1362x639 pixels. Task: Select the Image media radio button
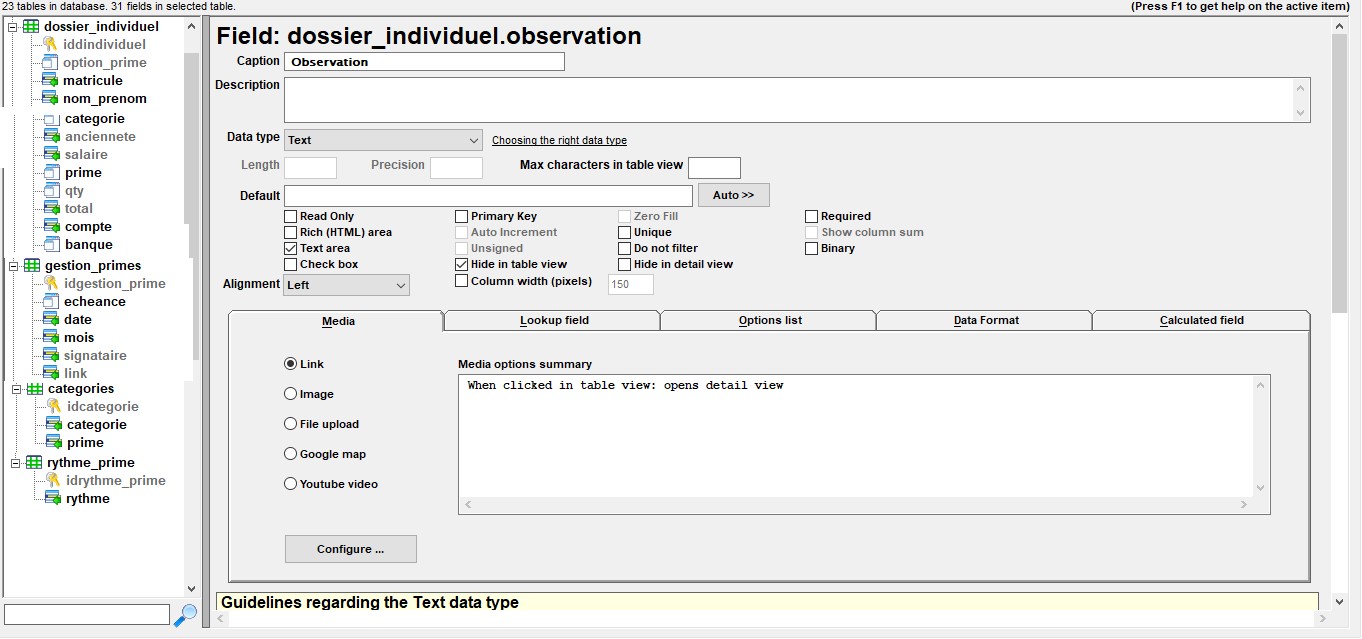(x=291, y=394)
